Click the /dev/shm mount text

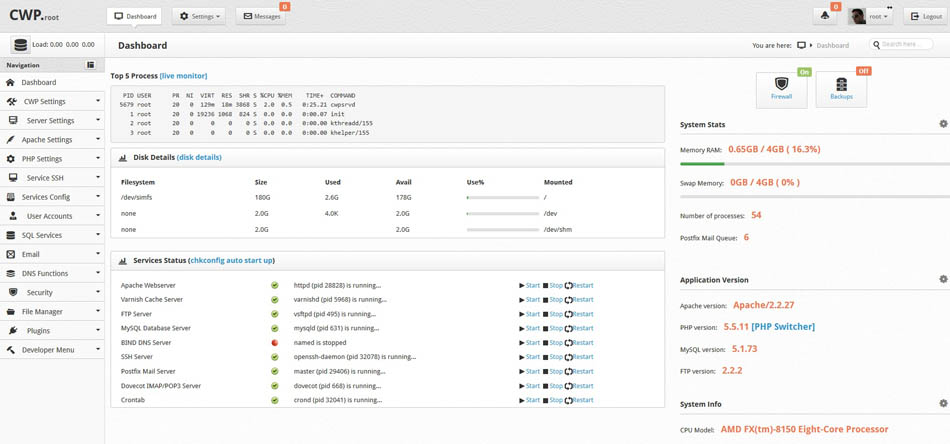tap(558, 230)
